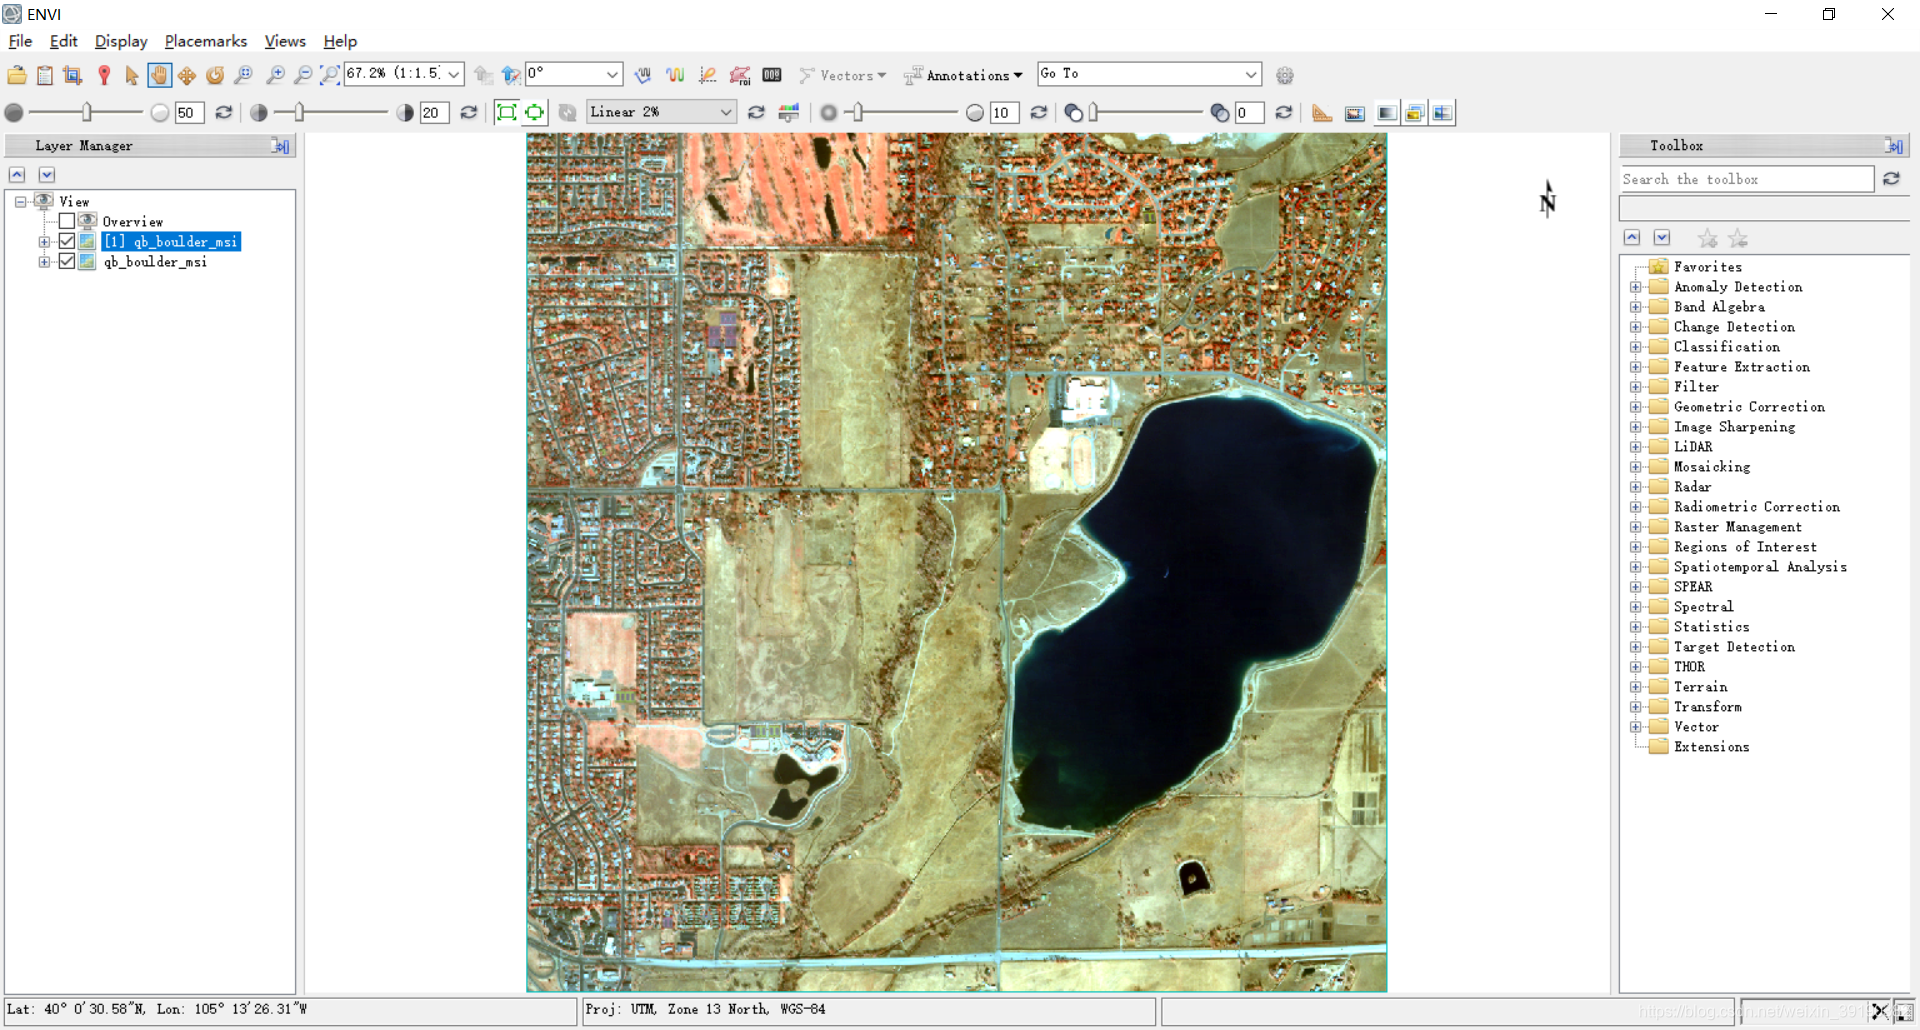The width and height of the screenshot is (1920, 1030).
Task: Choose the Fly (four-arrow) tool
Action: pos(187,75)
